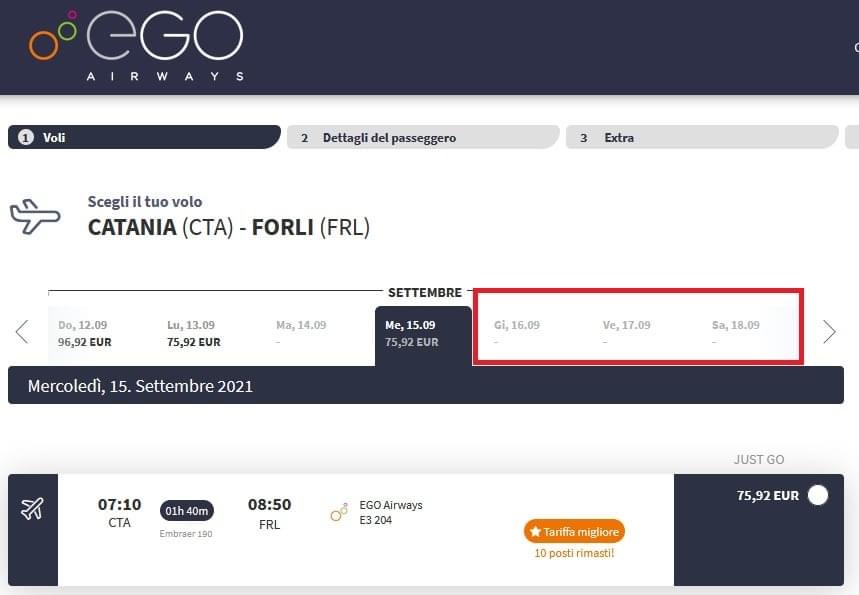This screenshot has height=595, width=859.
Task: Click the airplane icon beside route title
Action: coord(35,216)
